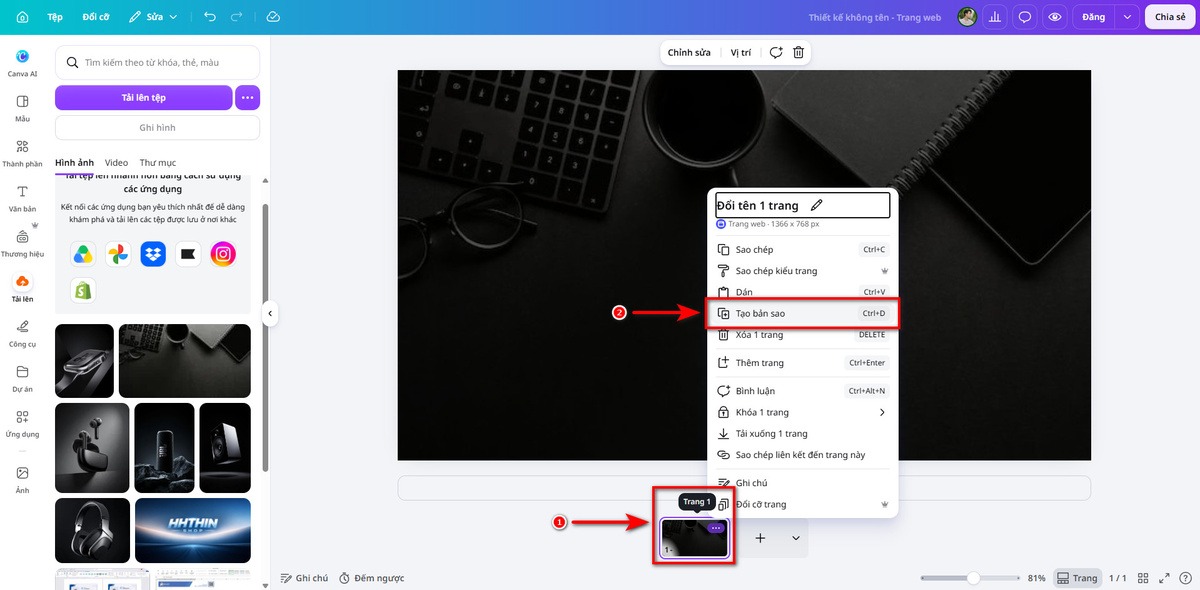
Task: Open the Ảnh photos panel
Action: (x=22, y=478)
